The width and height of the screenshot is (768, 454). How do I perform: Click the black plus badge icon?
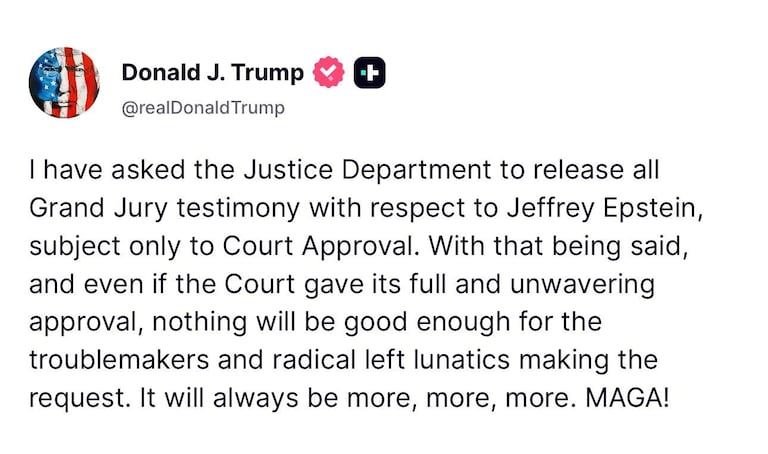(369, 73)
